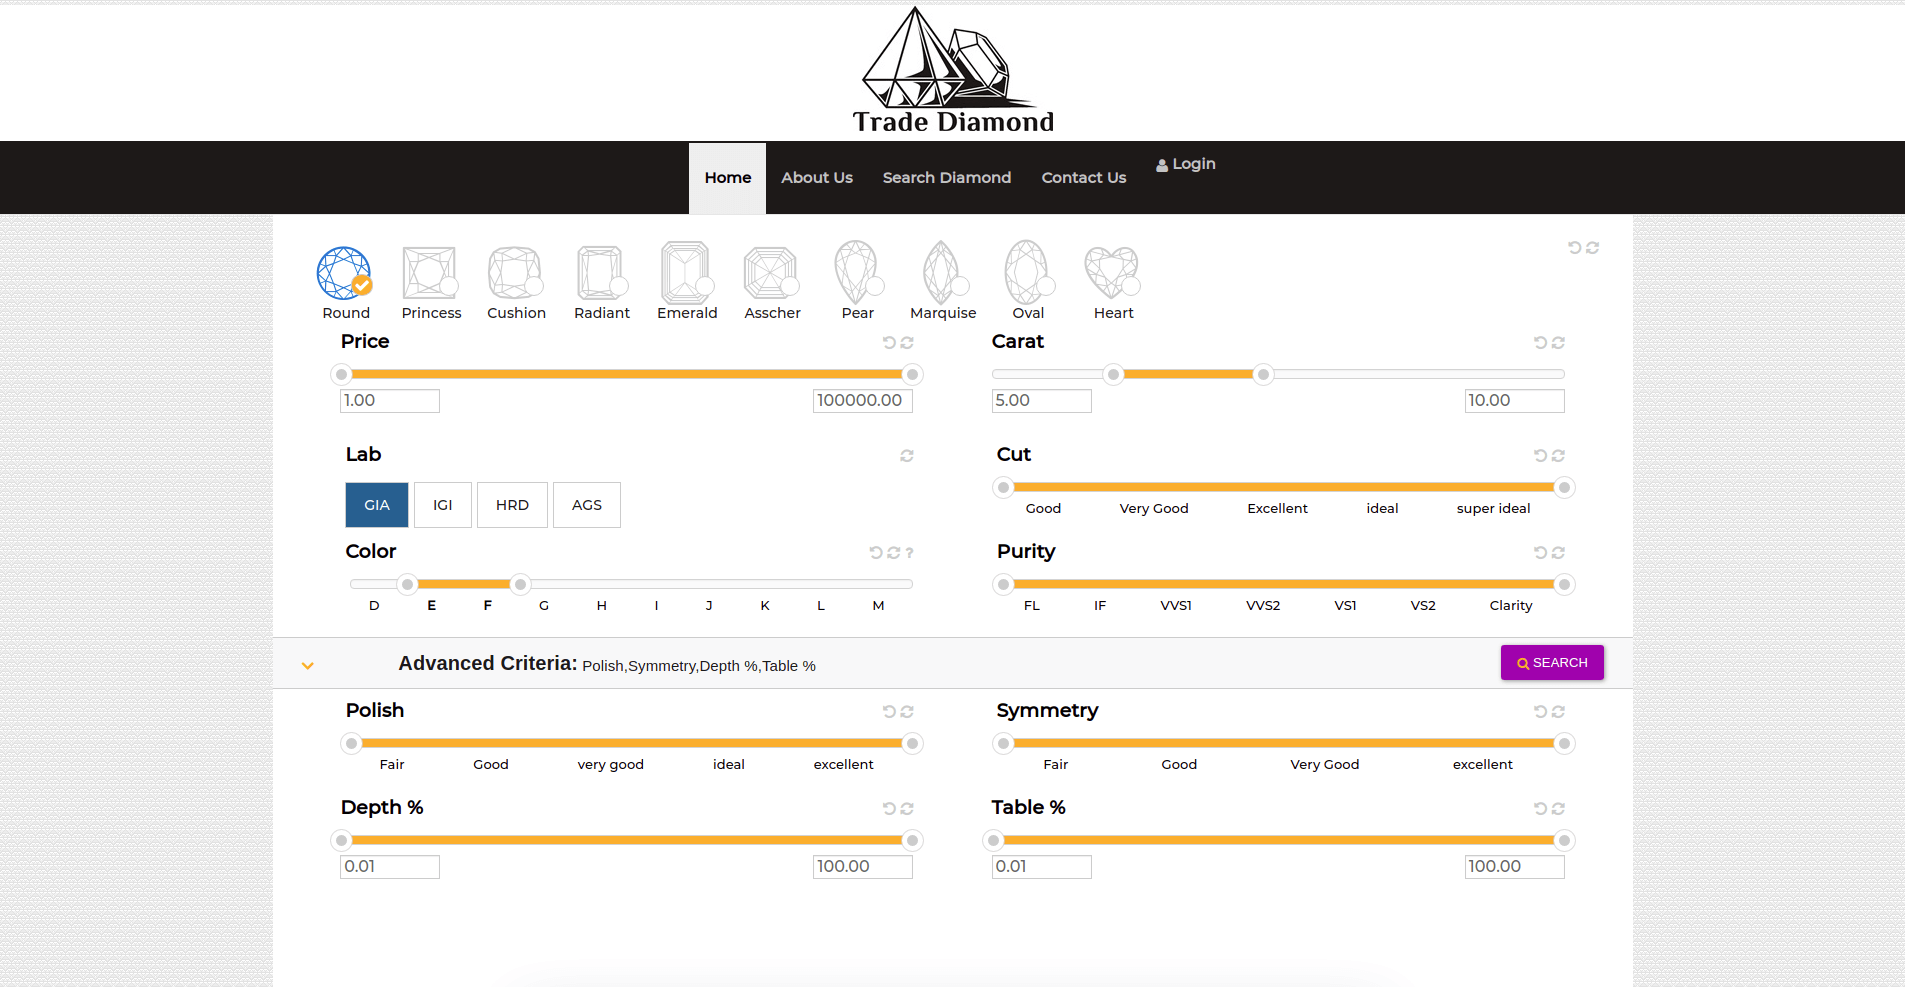Image resolution: width=1905 pixels, height=987 pixels.
Task: Click the purple SEARCH button
Action: coord(1551,663)
